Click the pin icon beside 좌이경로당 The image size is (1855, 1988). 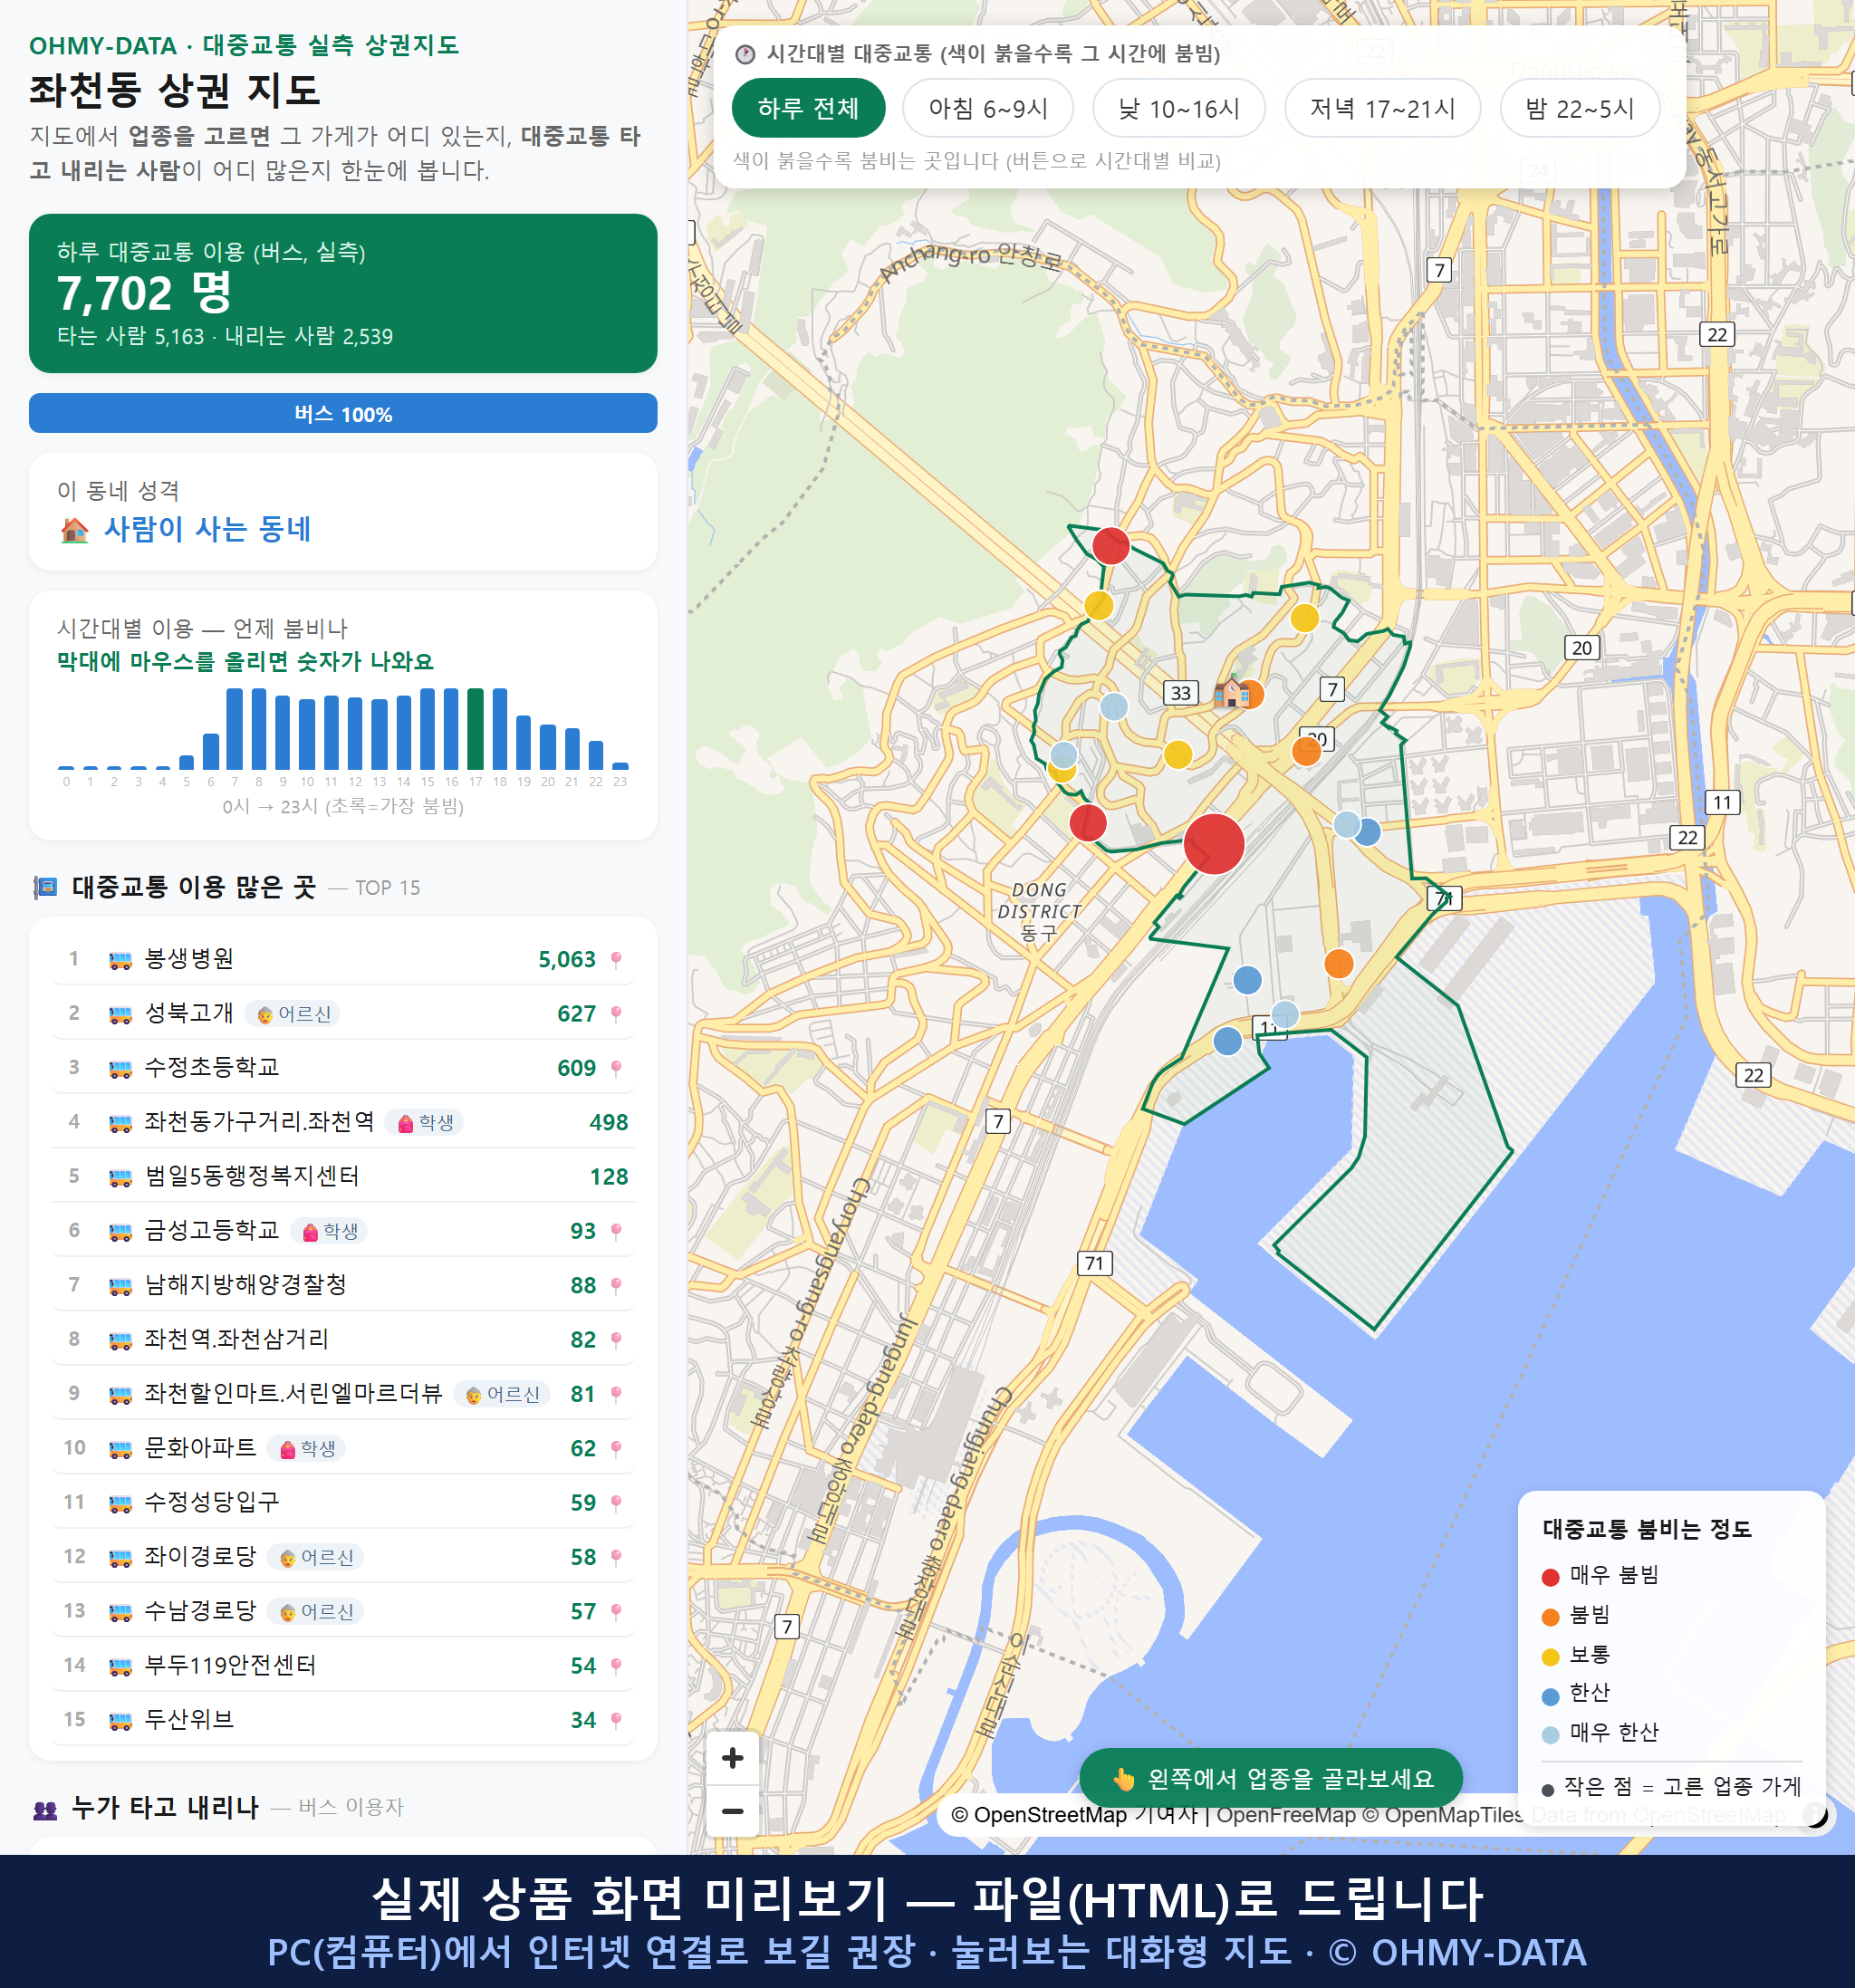coord(616,1557)
